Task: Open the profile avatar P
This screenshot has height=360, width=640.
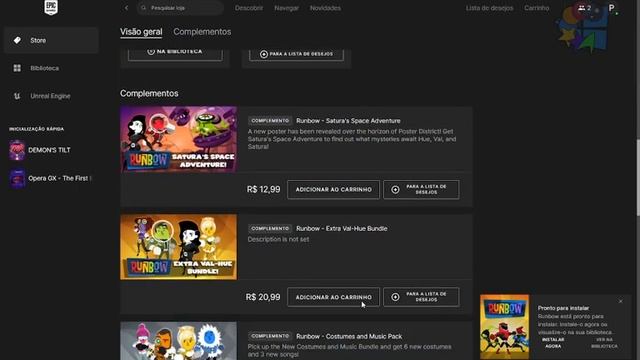Action: 611,8
